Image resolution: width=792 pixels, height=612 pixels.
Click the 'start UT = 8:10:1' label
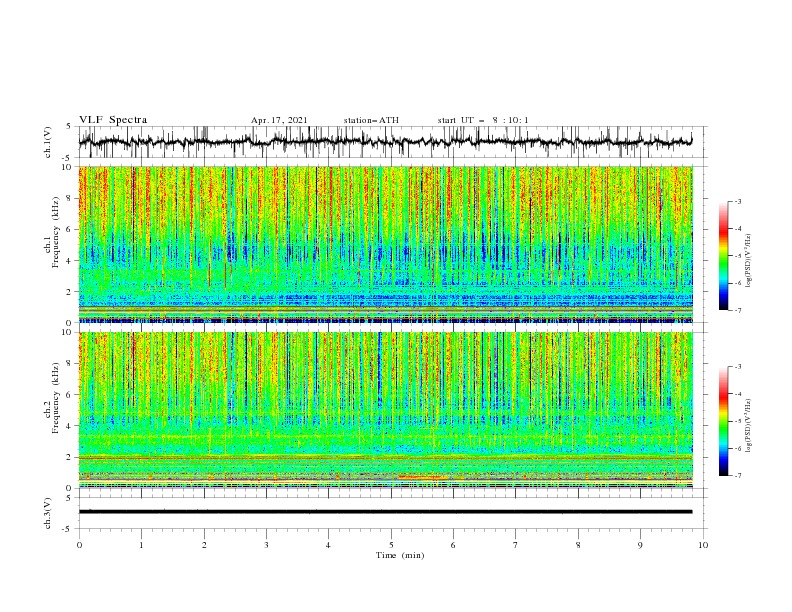click(483, 120)
